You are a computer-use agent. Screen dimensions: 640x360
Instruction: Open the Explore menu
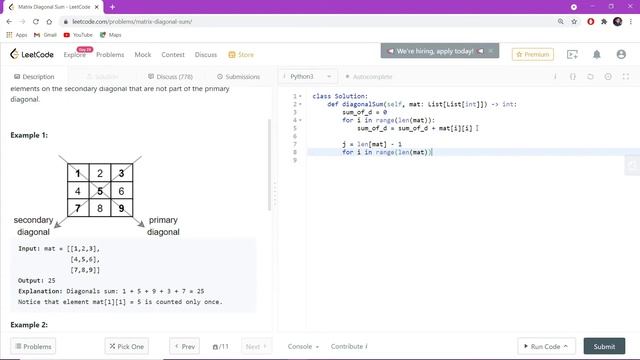(x=75, y=55)
